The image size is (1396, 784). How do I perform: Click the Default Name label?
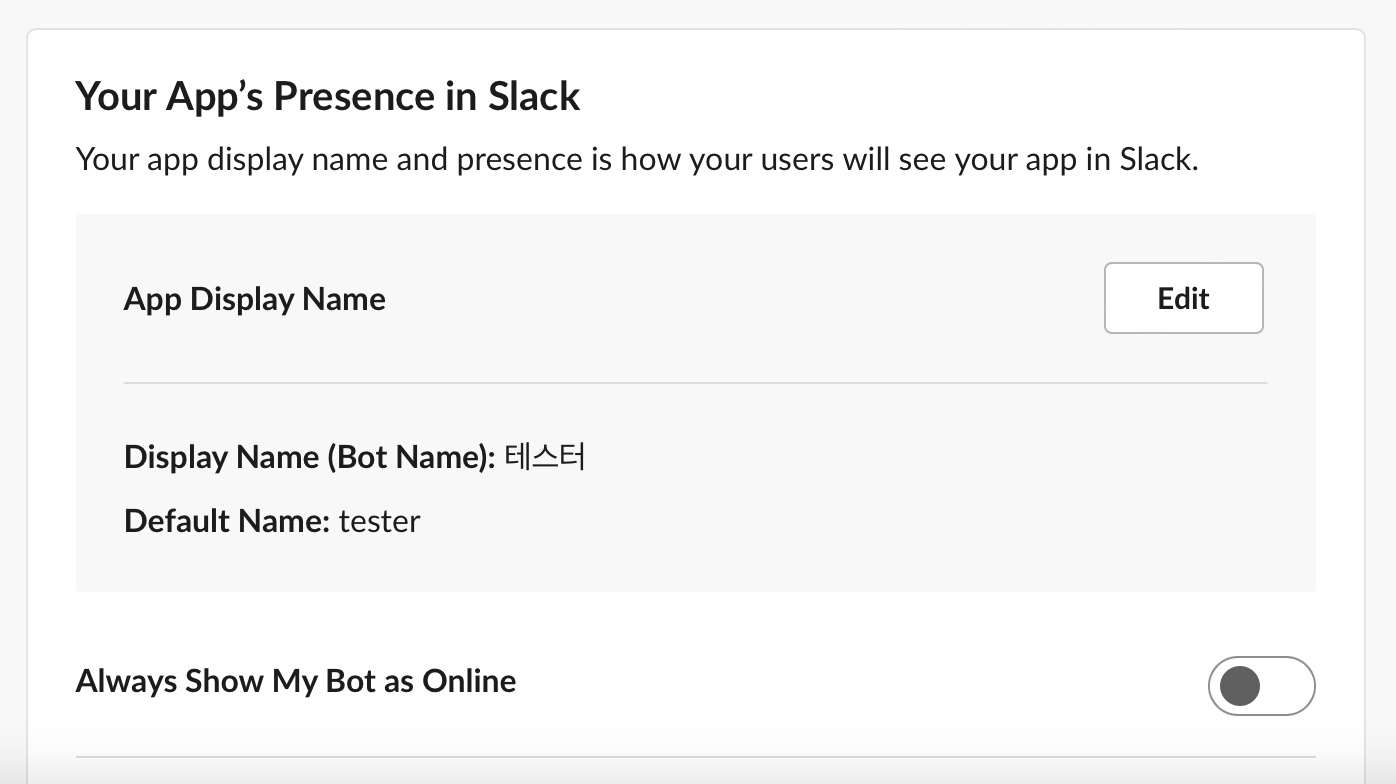coord(227,521)
